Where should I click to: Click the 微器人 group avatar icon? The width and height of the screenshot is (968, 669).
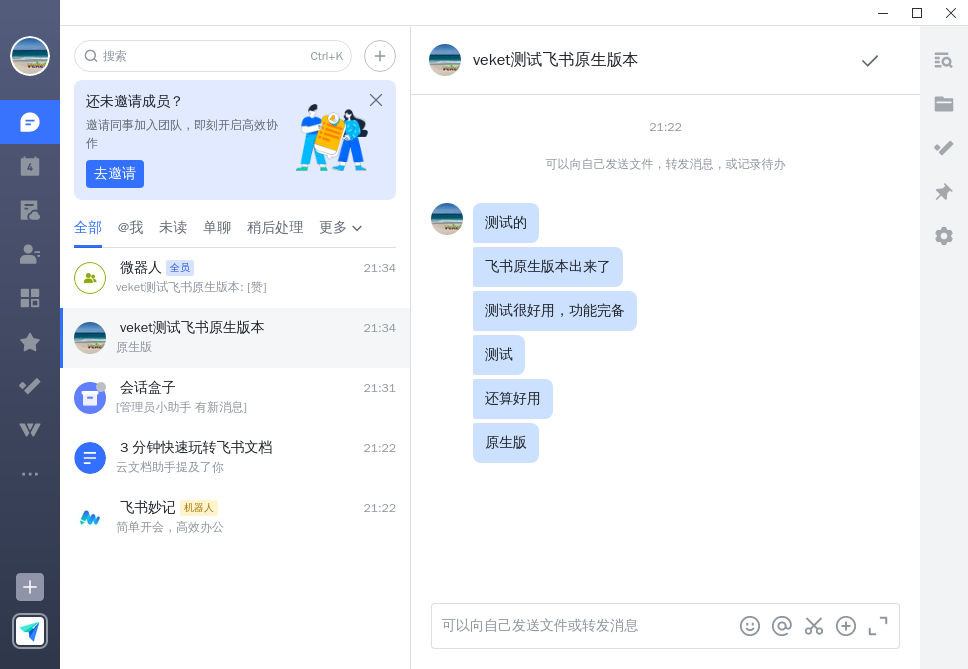(x=90, y=278)
